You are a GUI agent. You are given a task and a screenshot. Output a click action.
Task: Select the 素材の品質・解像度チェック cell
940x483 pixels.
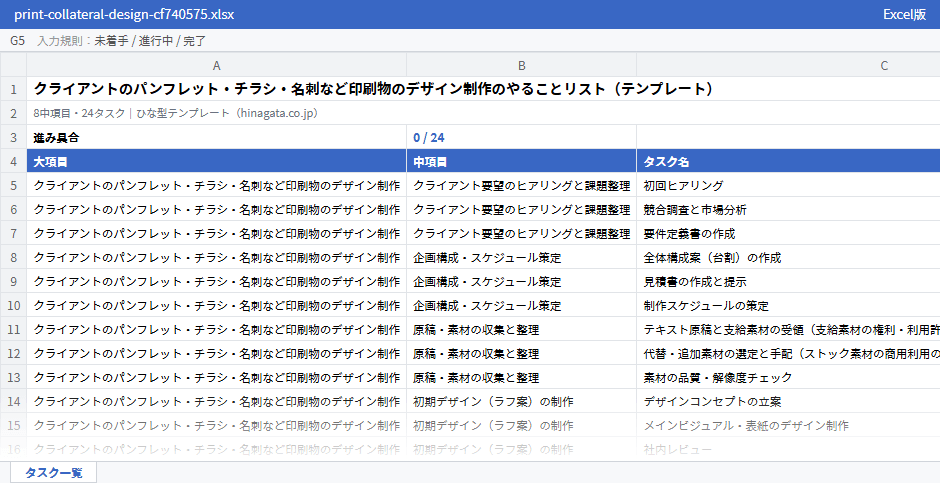[x=788, y=377]
